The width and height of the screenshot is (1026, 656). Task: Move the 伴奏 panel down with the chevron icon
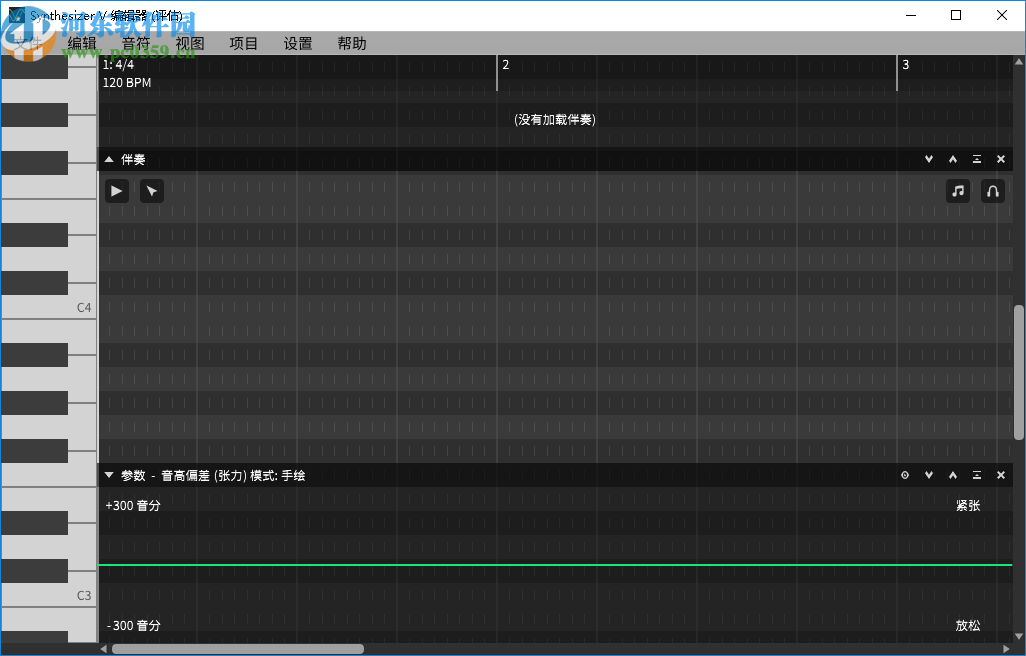point(928,159)
